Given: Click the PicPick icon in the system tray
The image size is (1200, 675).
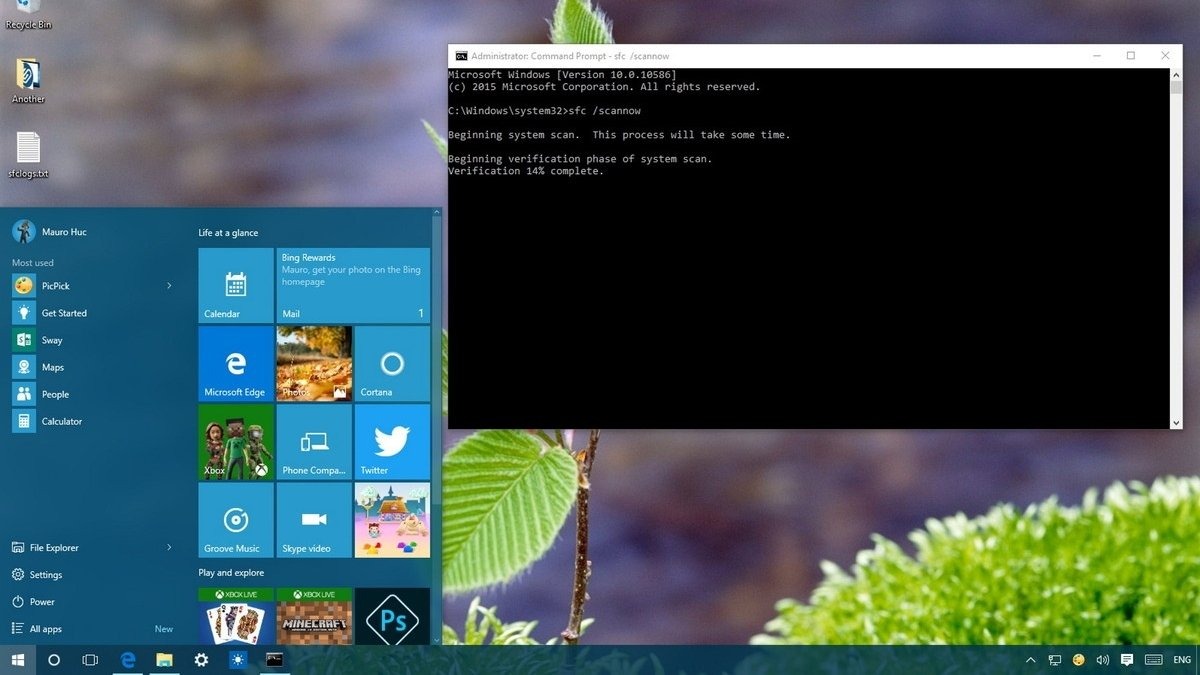Looking at the screenshot, I should point(1078,660).
